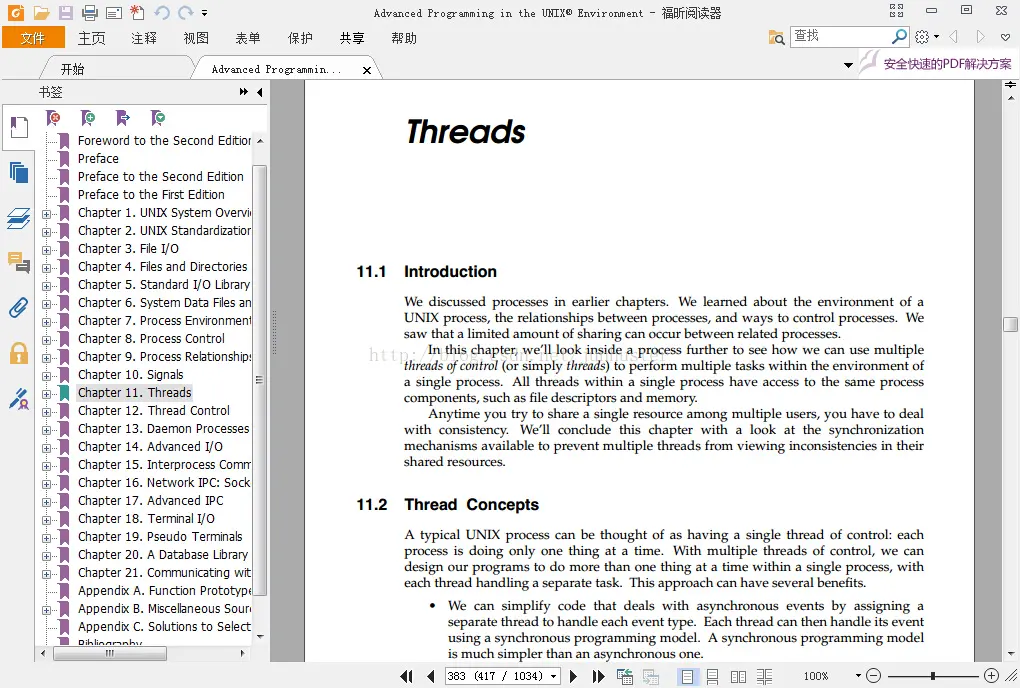Click the magnifier search button
Image resolution: width=1020 pixels, height=688 pixels.
click(899, 36)
